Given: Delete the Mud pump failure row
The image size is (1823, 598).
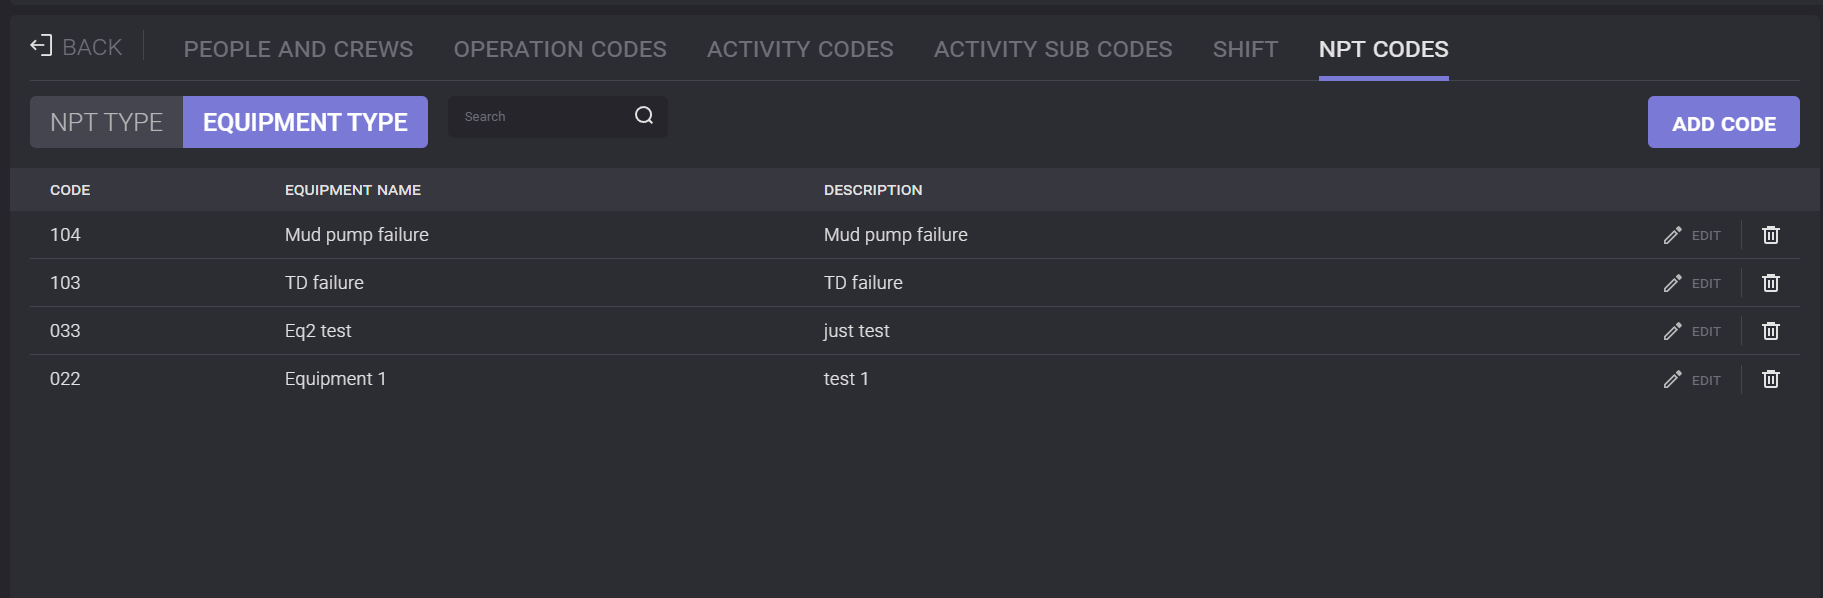Looking at the screenshot, I should [x=1770, y=235].
